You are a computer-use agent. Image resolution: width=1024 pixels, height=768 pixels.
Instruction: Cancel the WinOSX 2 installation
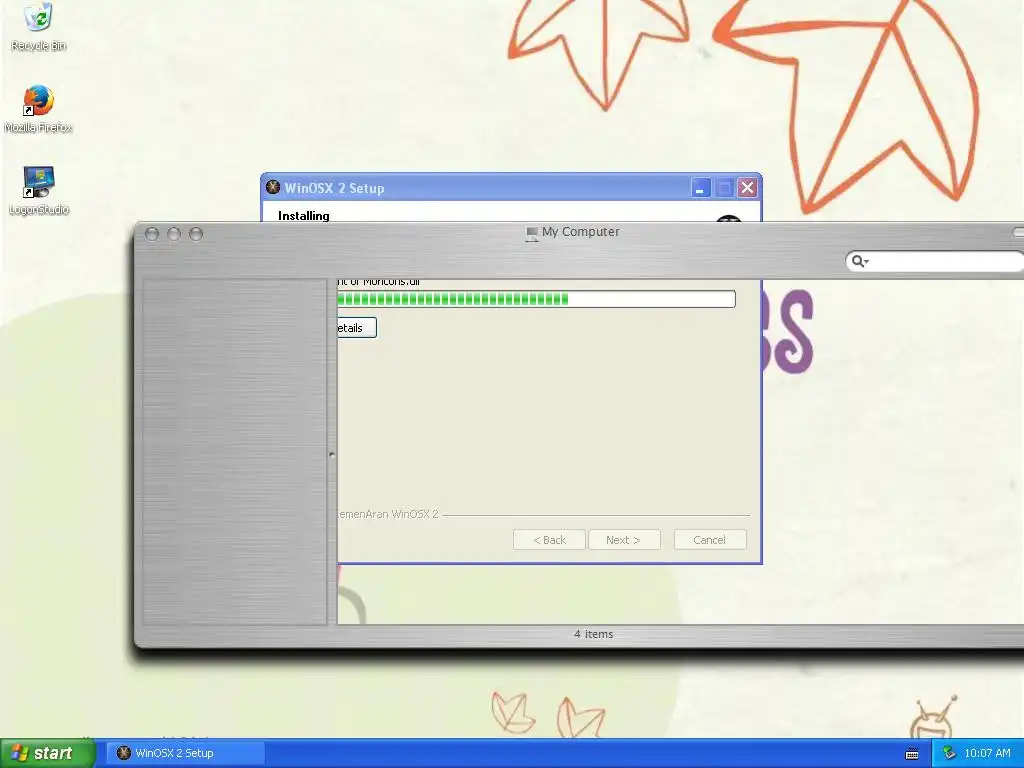click(710, 540)
